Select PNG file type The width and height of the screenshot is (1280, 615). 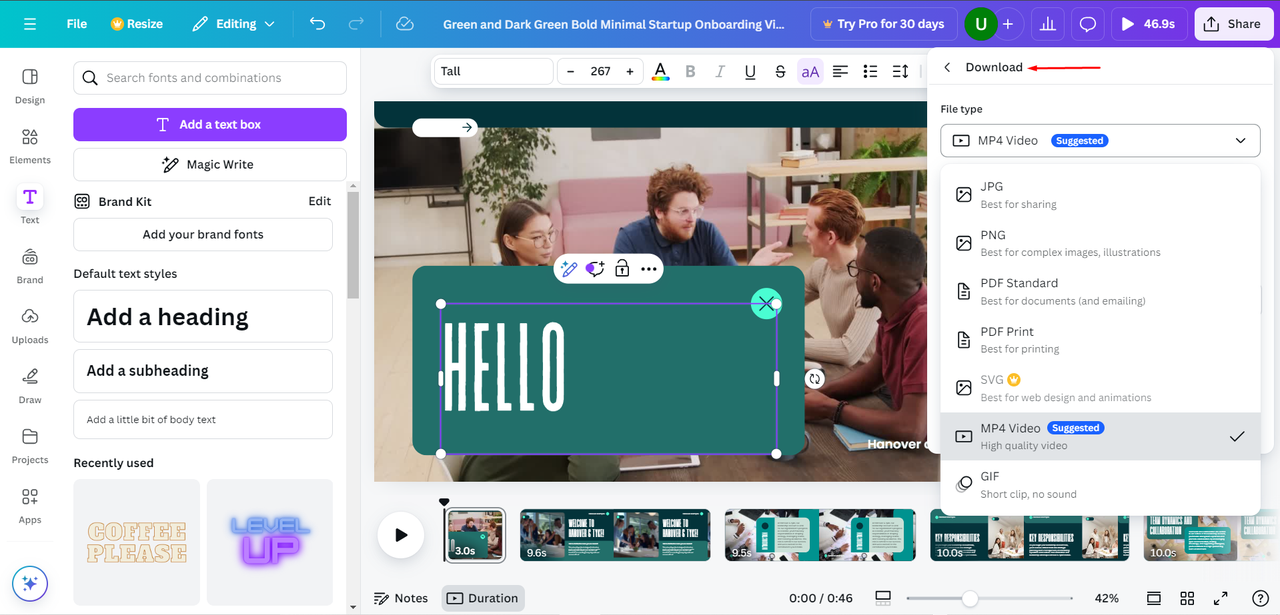click(x=1100, y=243)
